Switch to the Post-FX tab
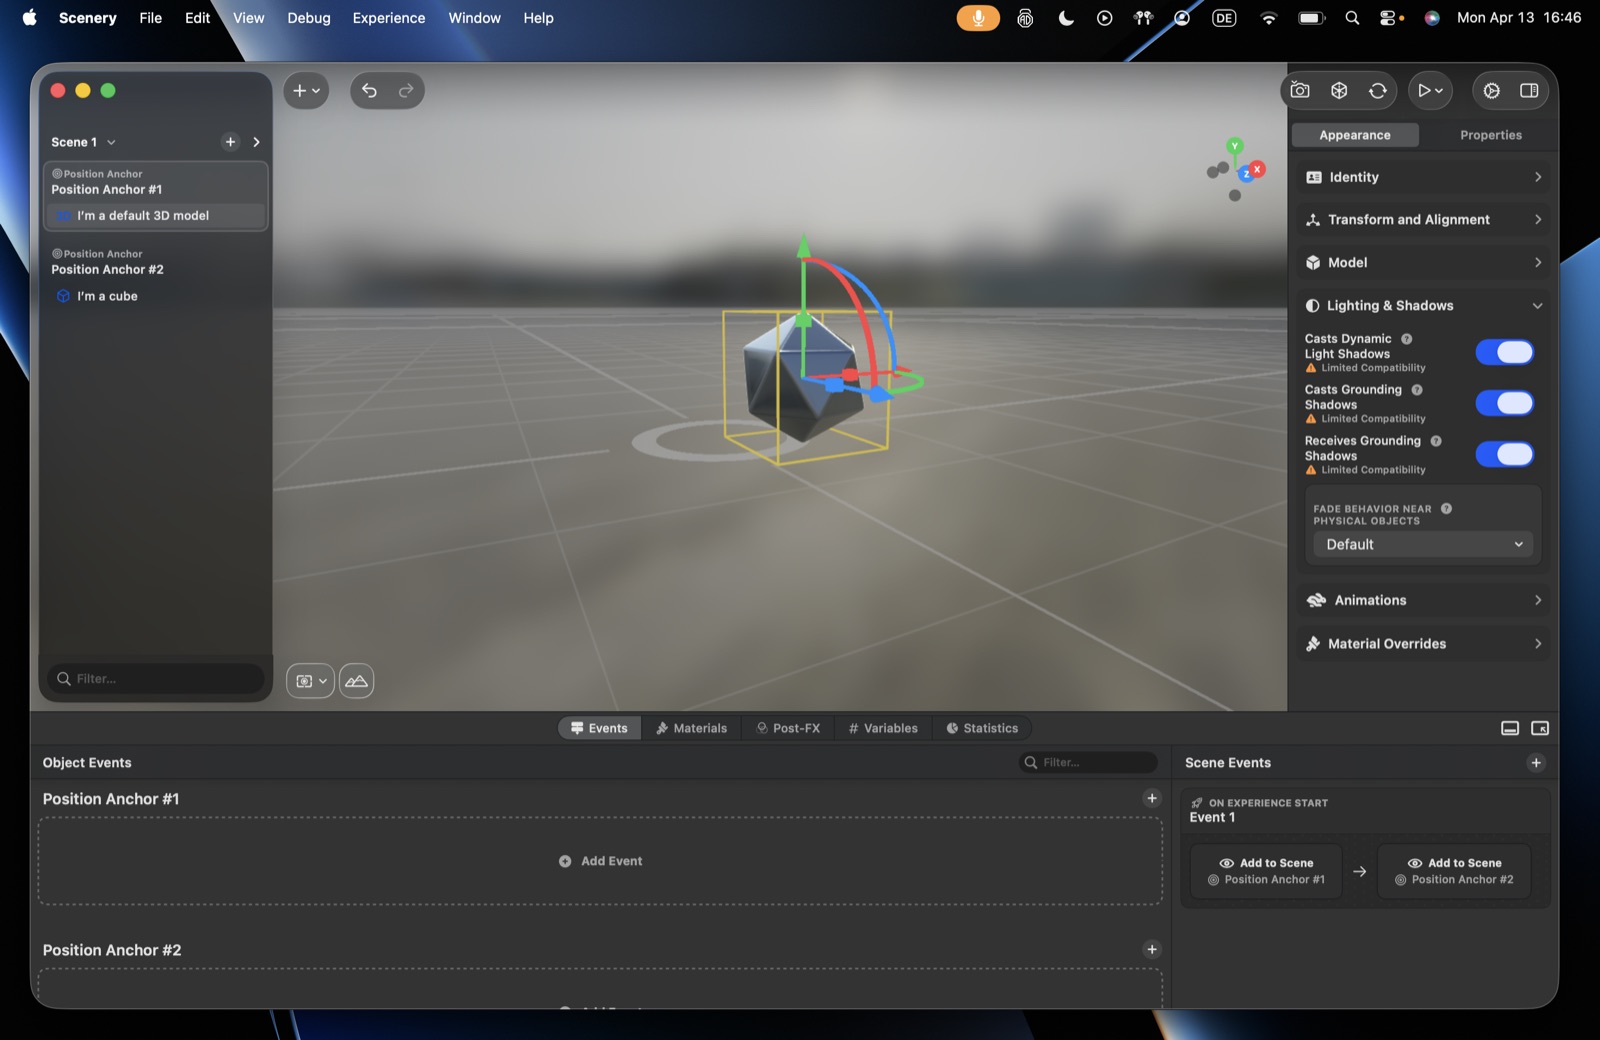The width and height of the screenshot is (1600, 1040). [x=788, y=729]
